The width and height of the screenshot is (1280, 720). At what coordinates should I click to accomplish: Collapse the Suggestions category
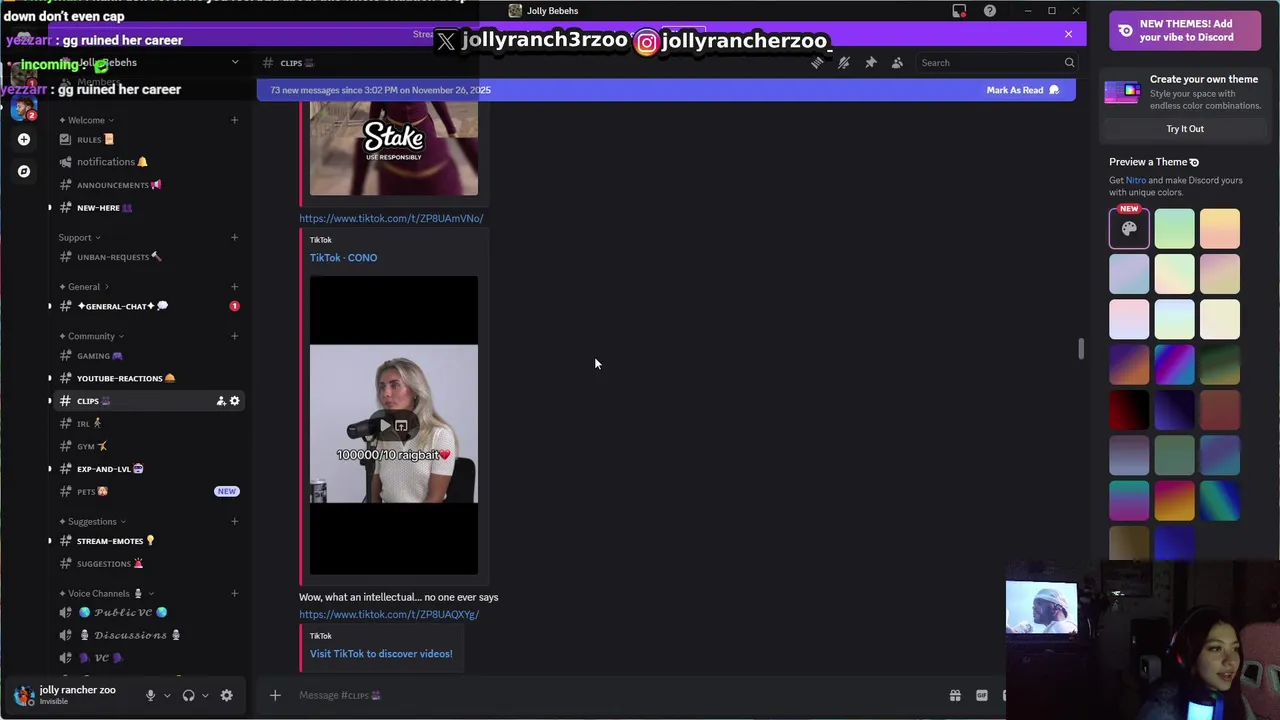(x=92, y=521)
